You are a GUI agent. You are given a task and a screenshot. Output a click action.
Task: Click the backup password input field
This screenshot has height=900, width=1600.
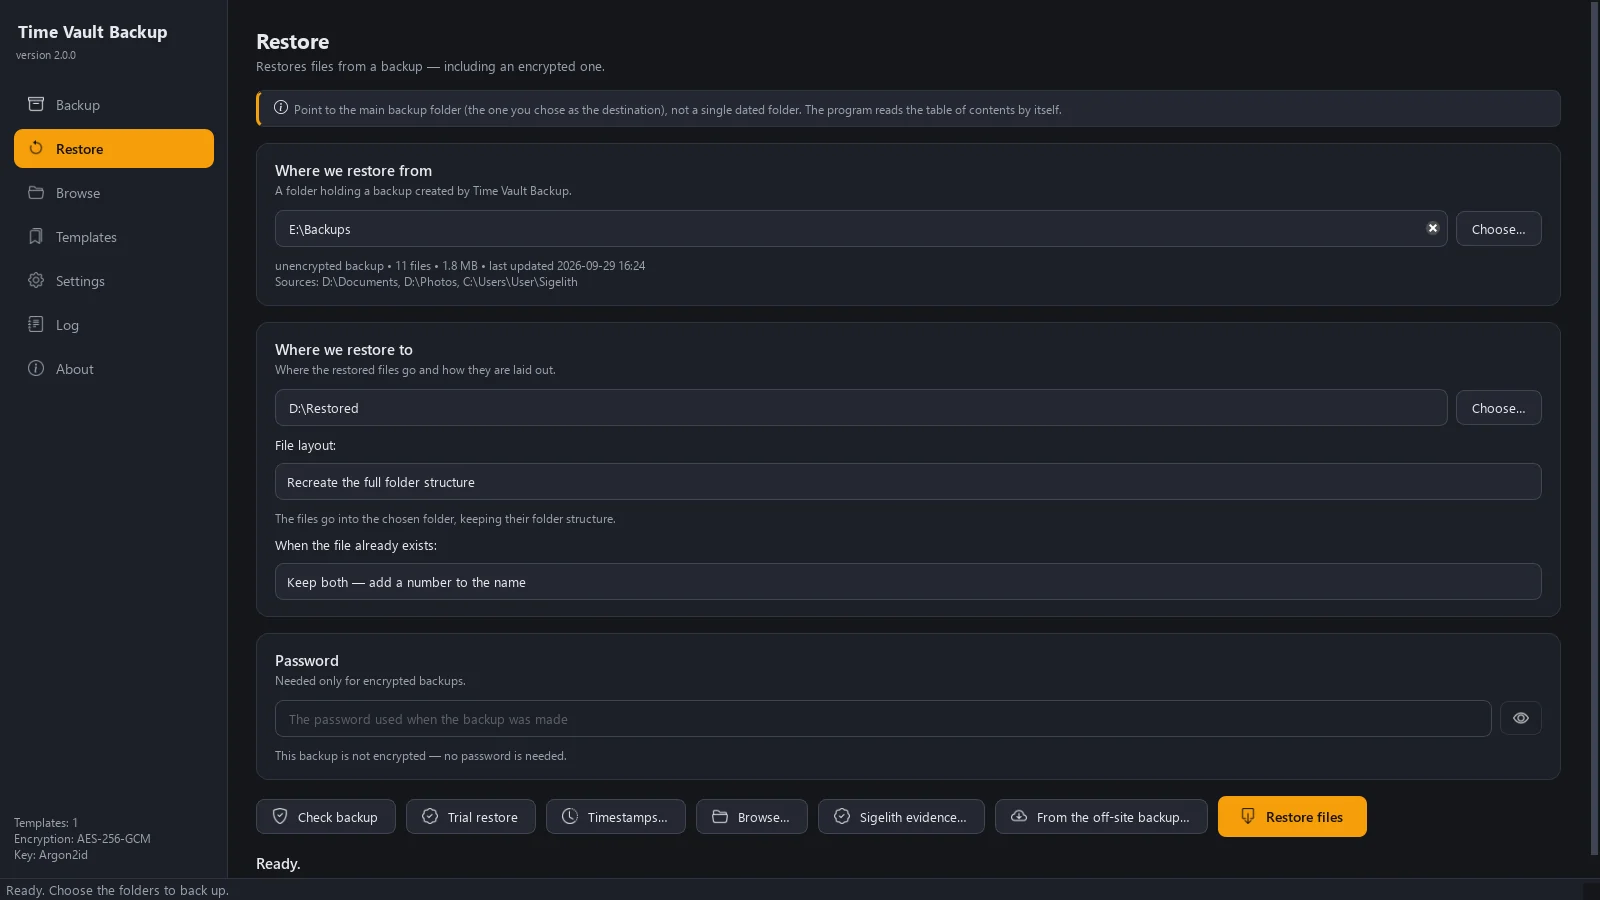883,719
